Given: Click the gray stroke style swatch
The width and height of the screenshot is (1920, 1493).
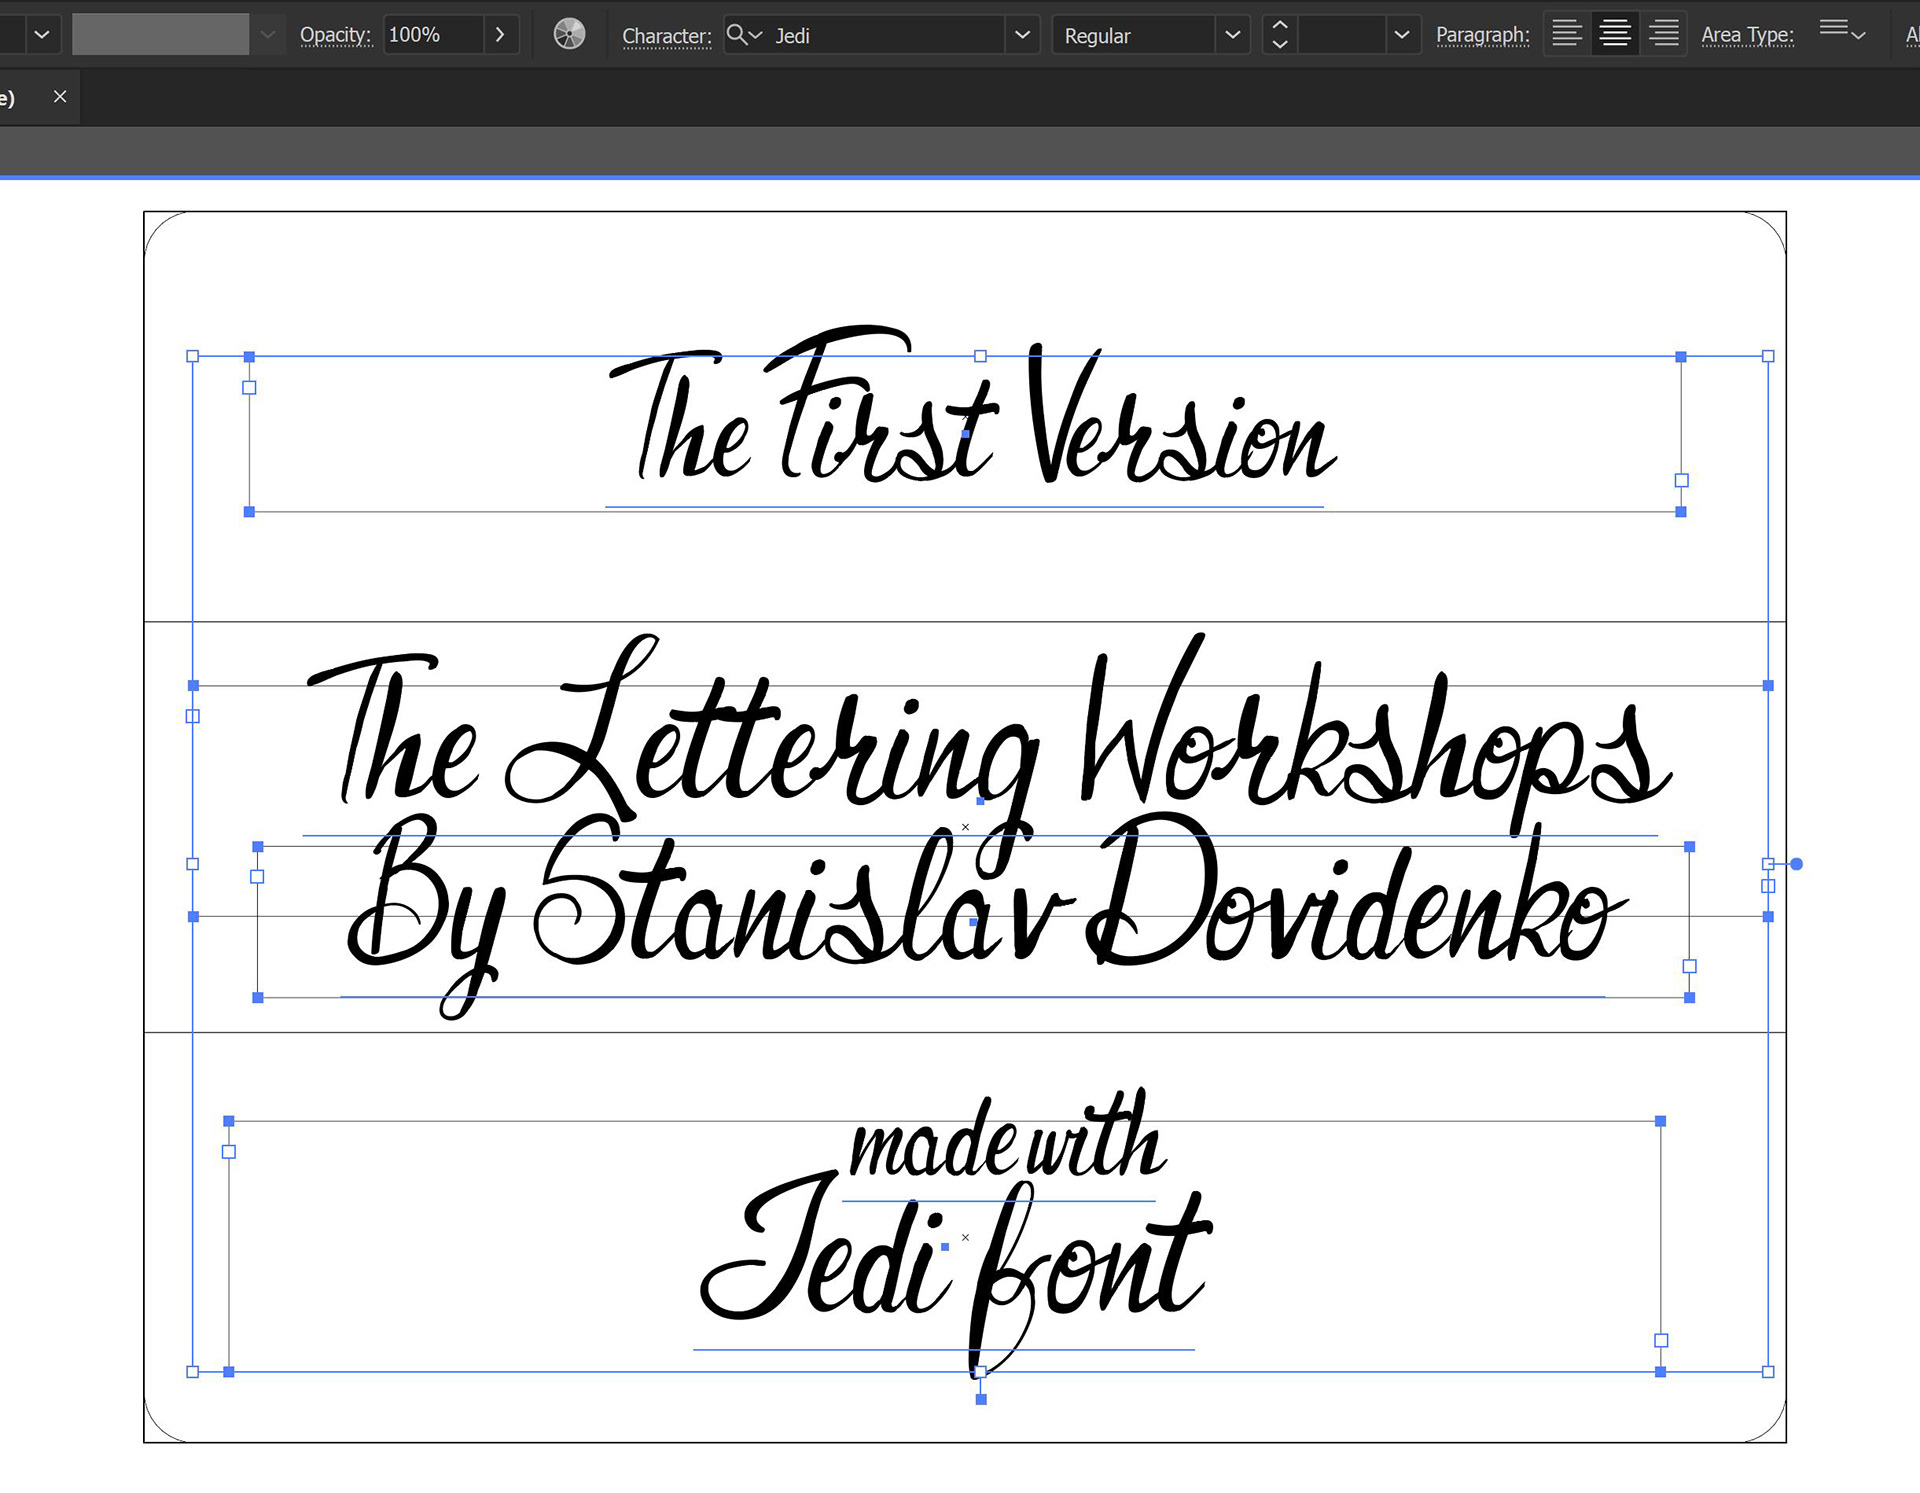Looking at the screenshot, I should 160,35.
